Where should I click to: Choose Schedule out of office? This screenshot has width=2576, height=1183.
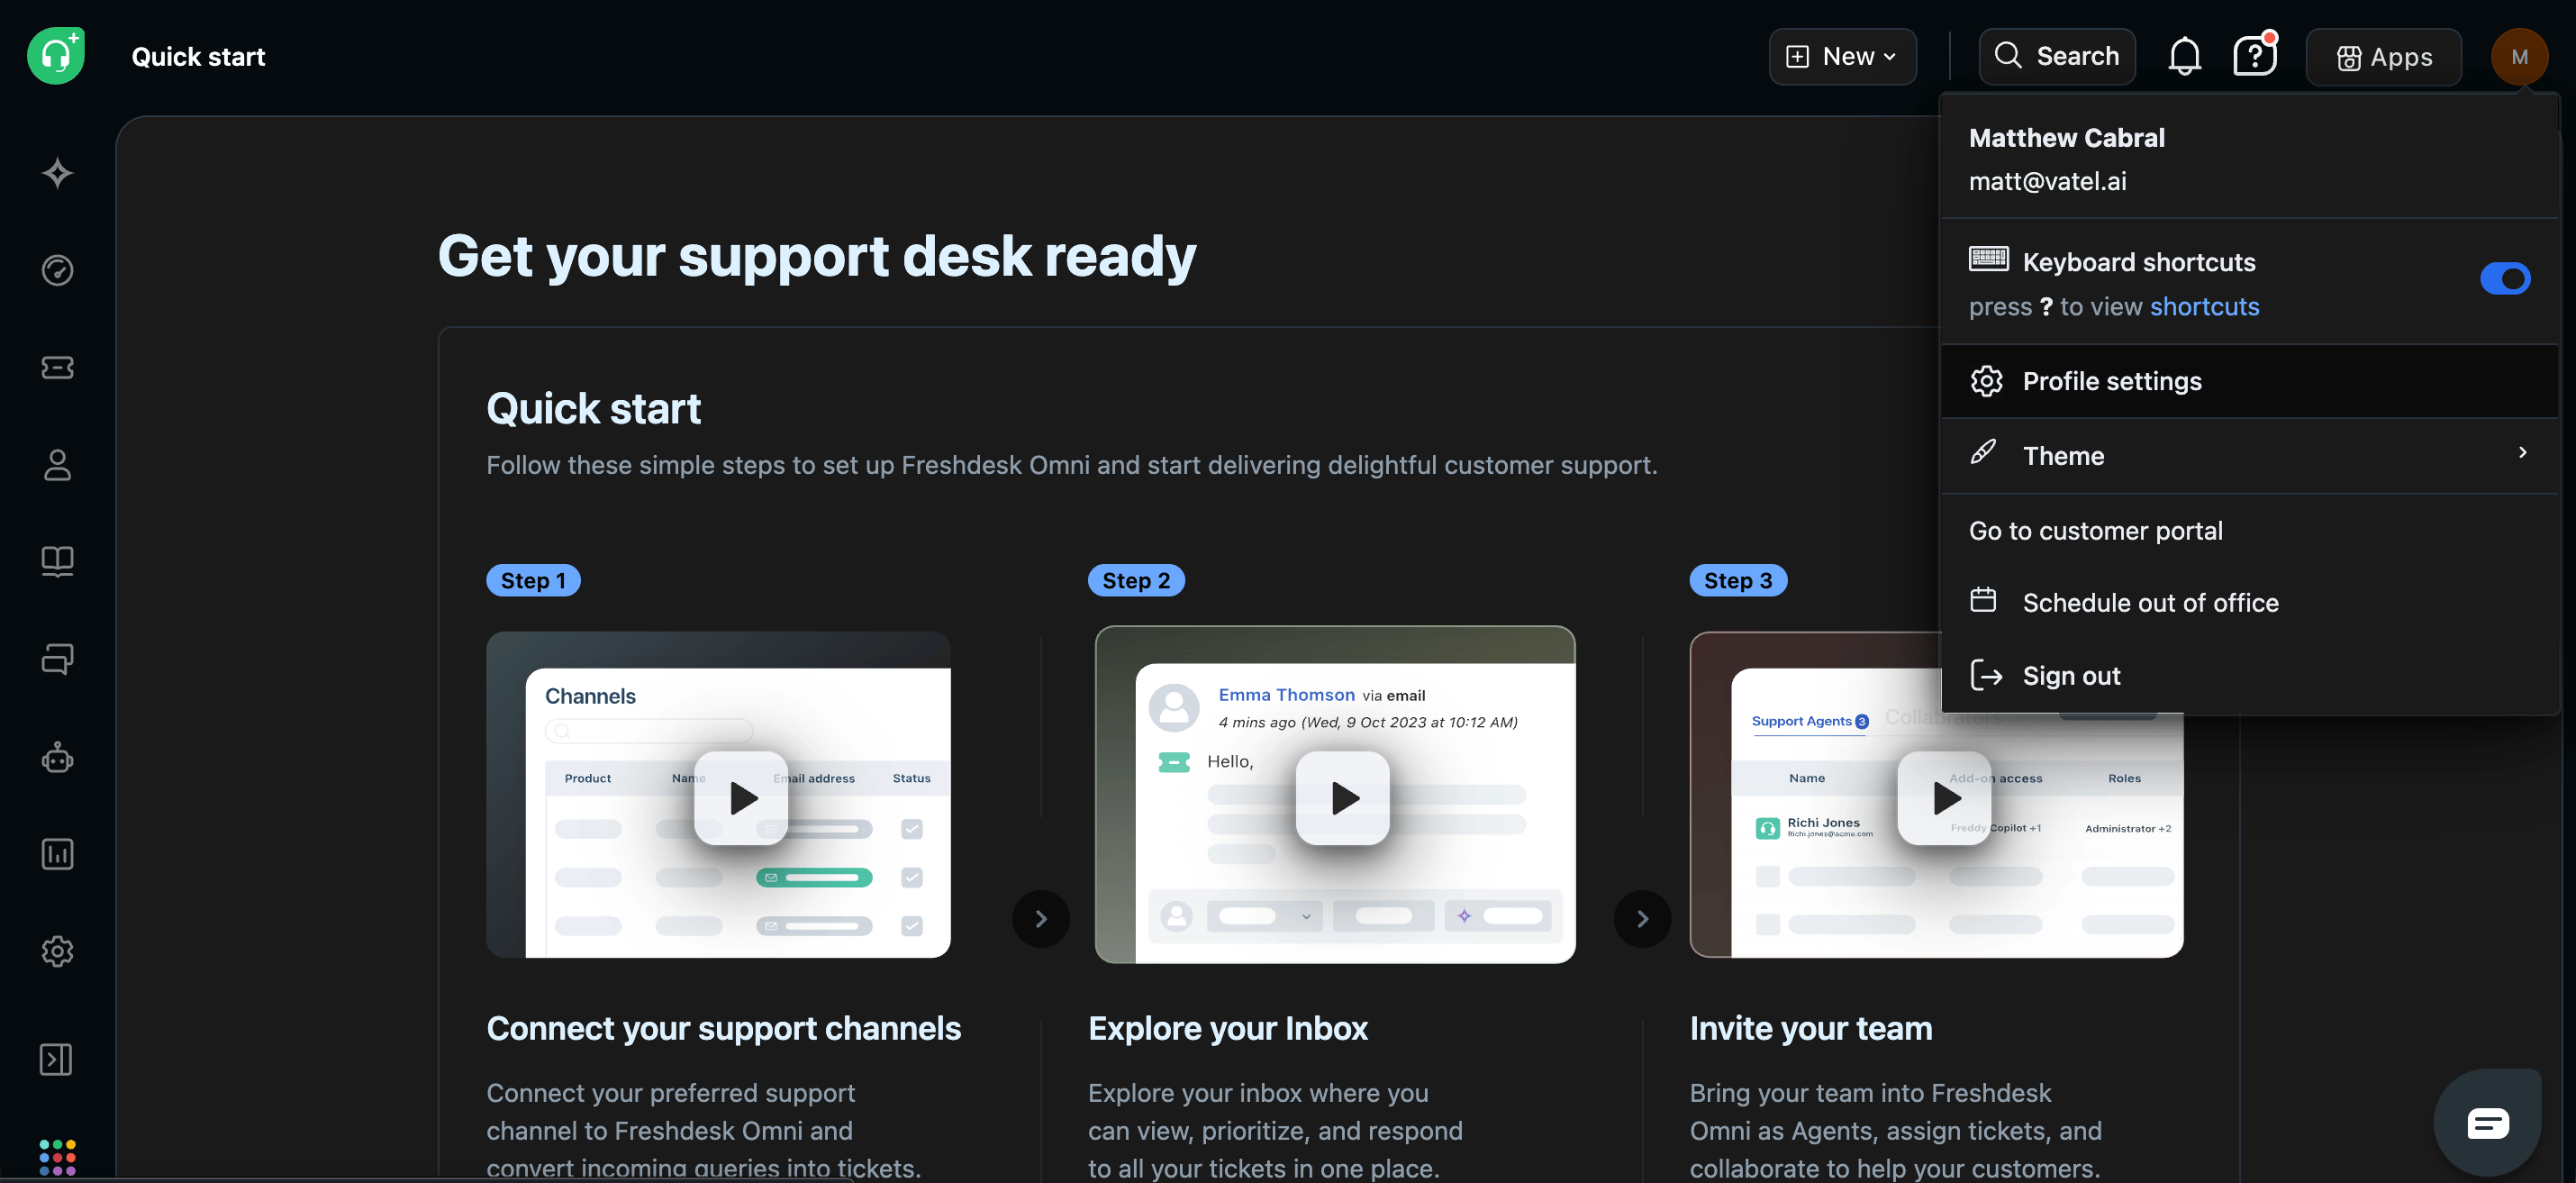tap(2150, 603)
